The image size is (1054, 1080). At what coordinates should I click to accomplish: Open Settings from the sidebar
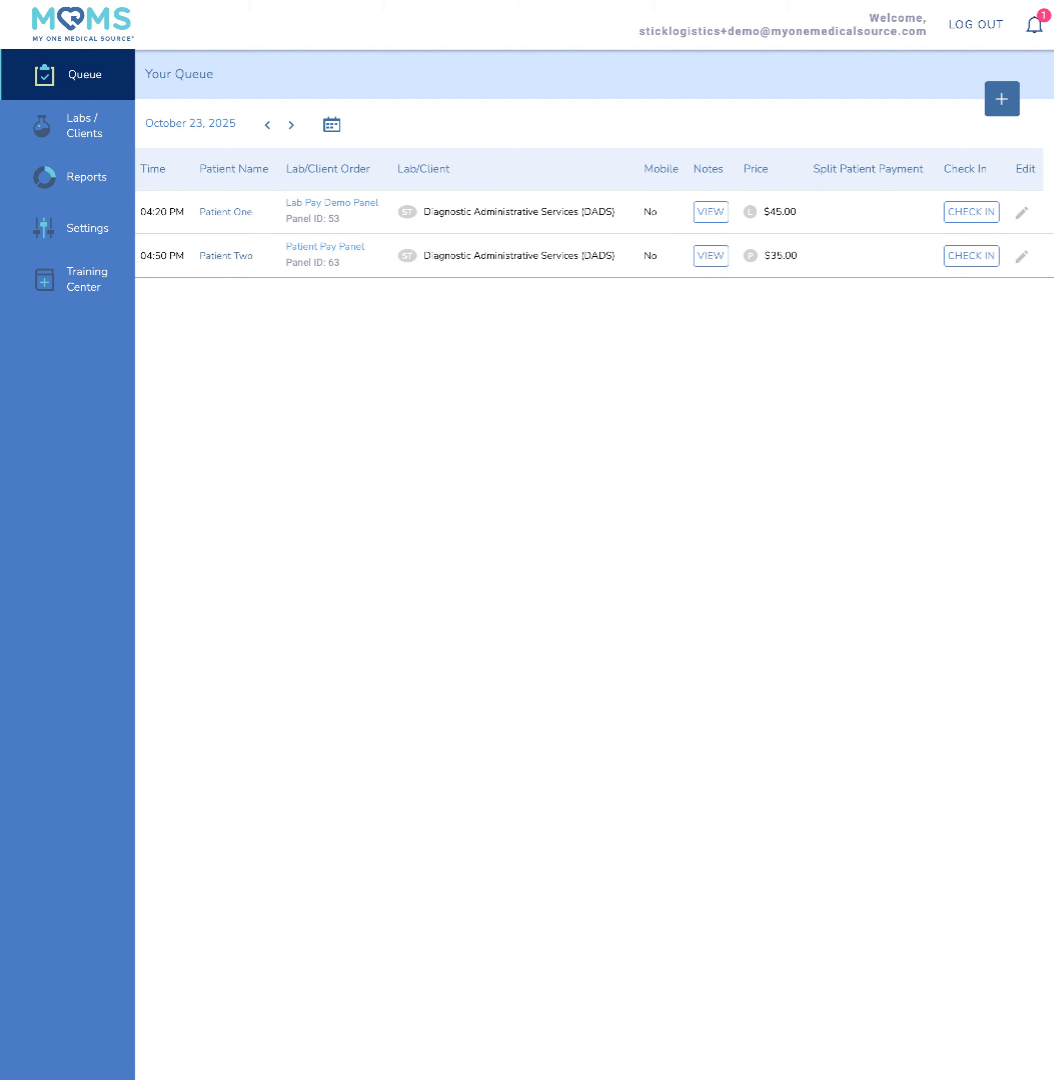(68, 228)
